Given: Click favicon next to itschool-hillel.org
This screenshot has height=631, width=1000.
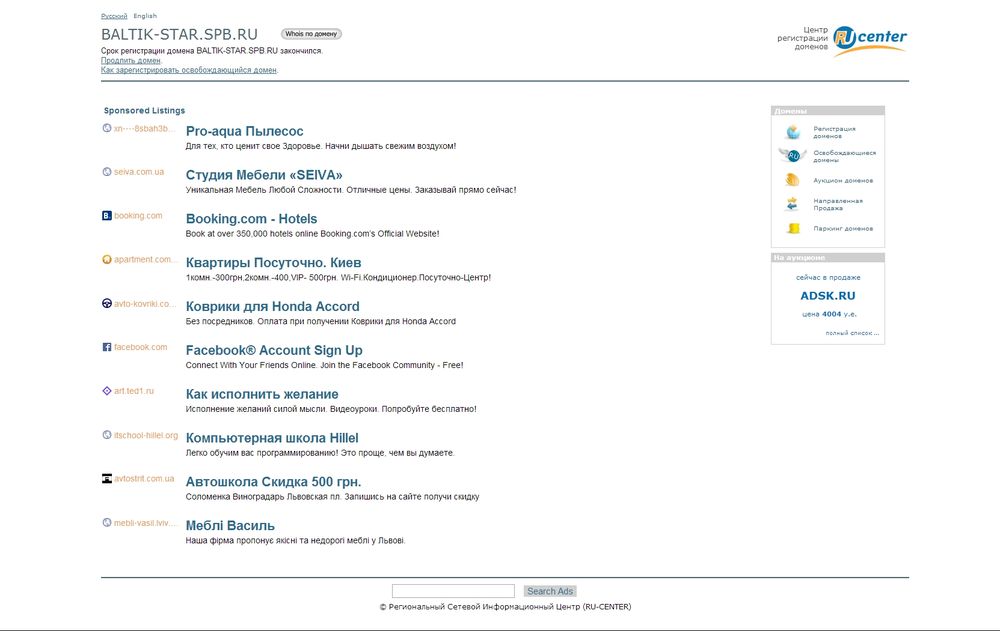Looking at the screenshot, I should click(107, 435).
